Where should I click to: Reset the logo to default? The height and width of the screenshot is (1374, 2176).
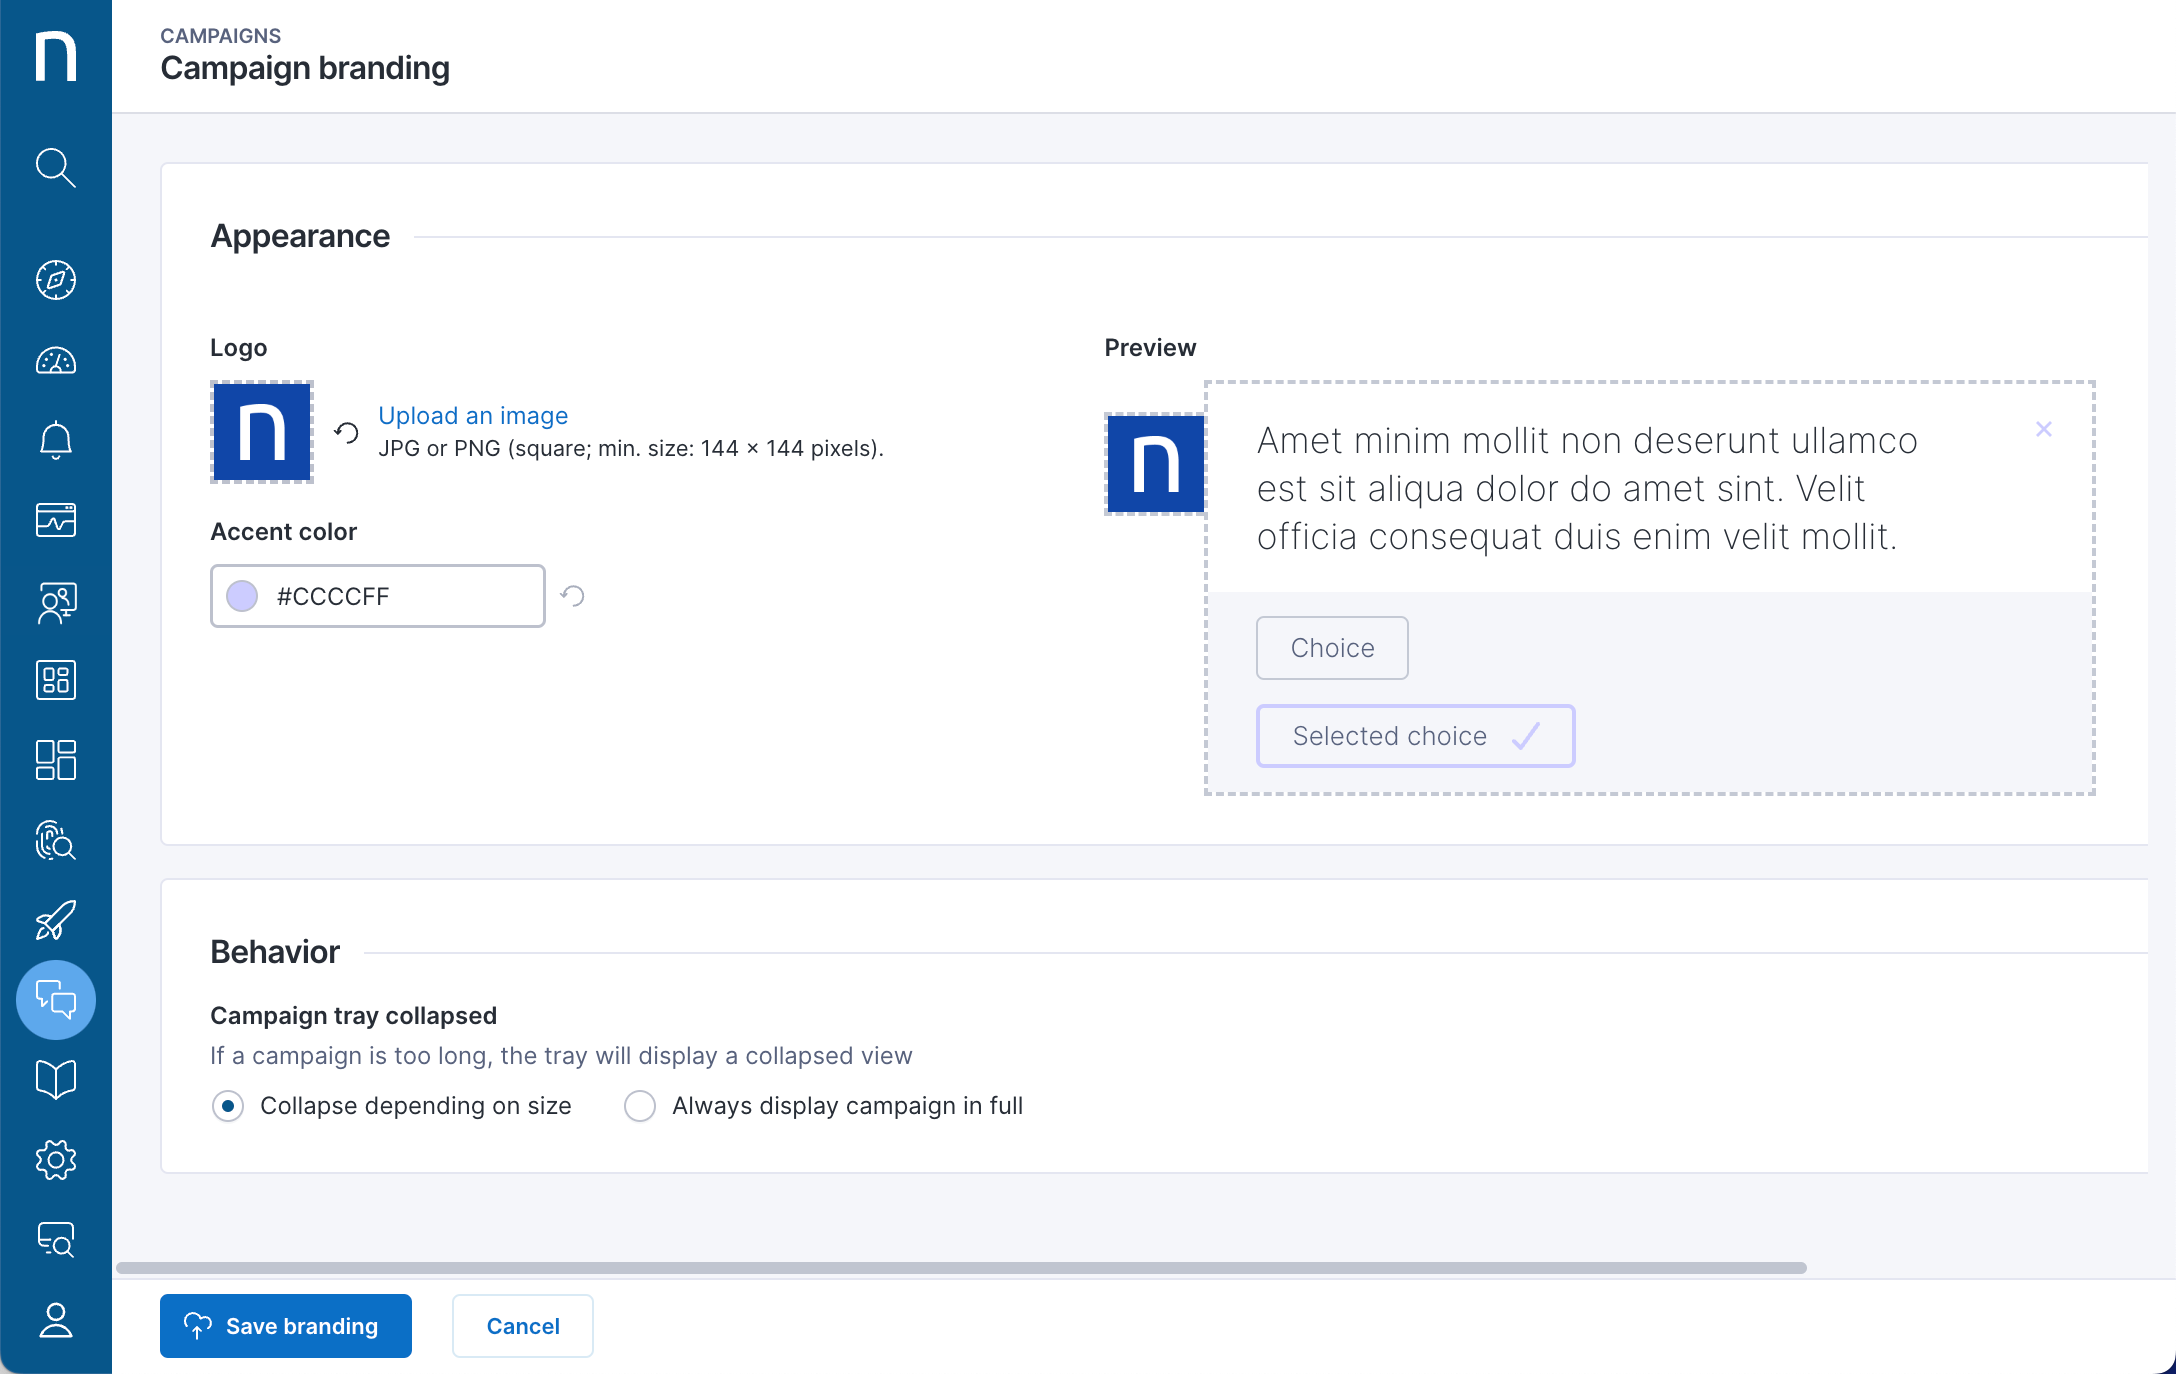coord(346,432)
